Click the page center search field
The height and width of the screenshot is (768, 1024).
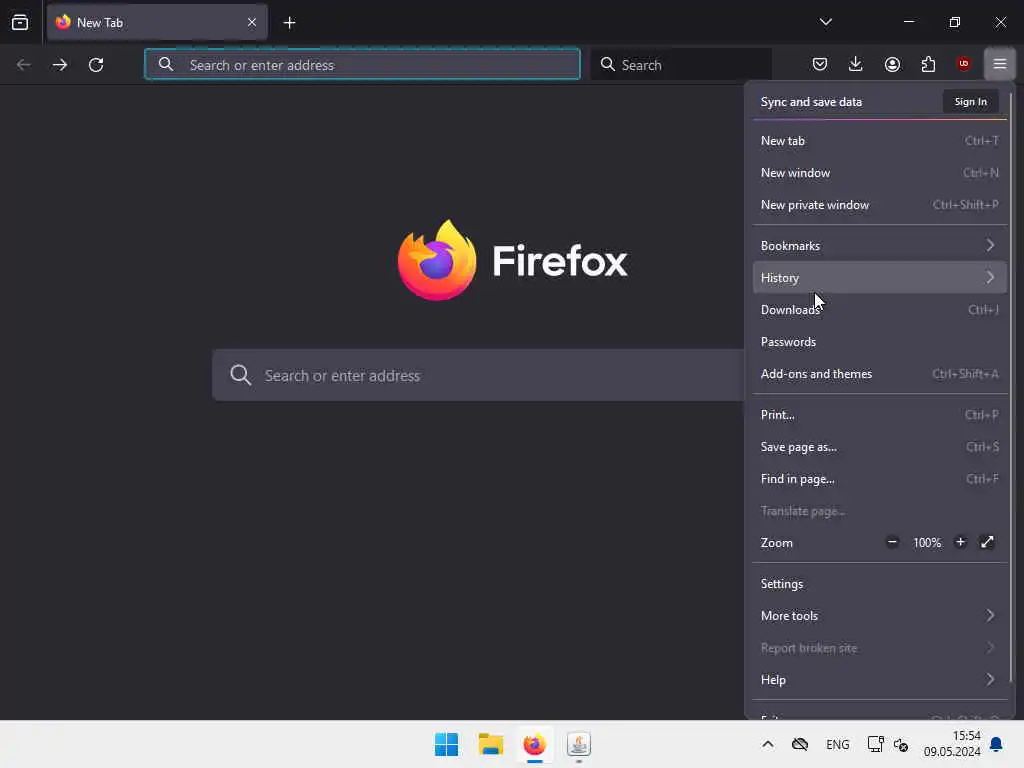tap(479, 375)
